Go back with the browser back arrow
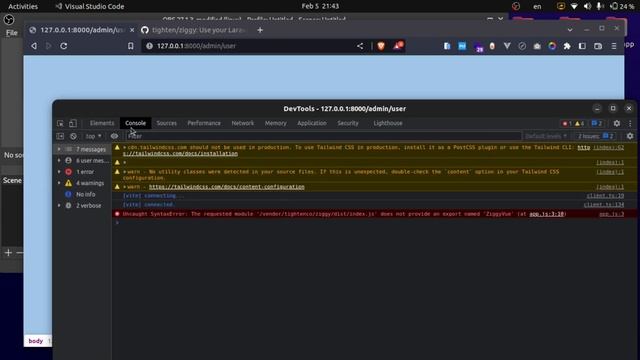The height and width of the screenshot is (360, 640). point(34,46)
